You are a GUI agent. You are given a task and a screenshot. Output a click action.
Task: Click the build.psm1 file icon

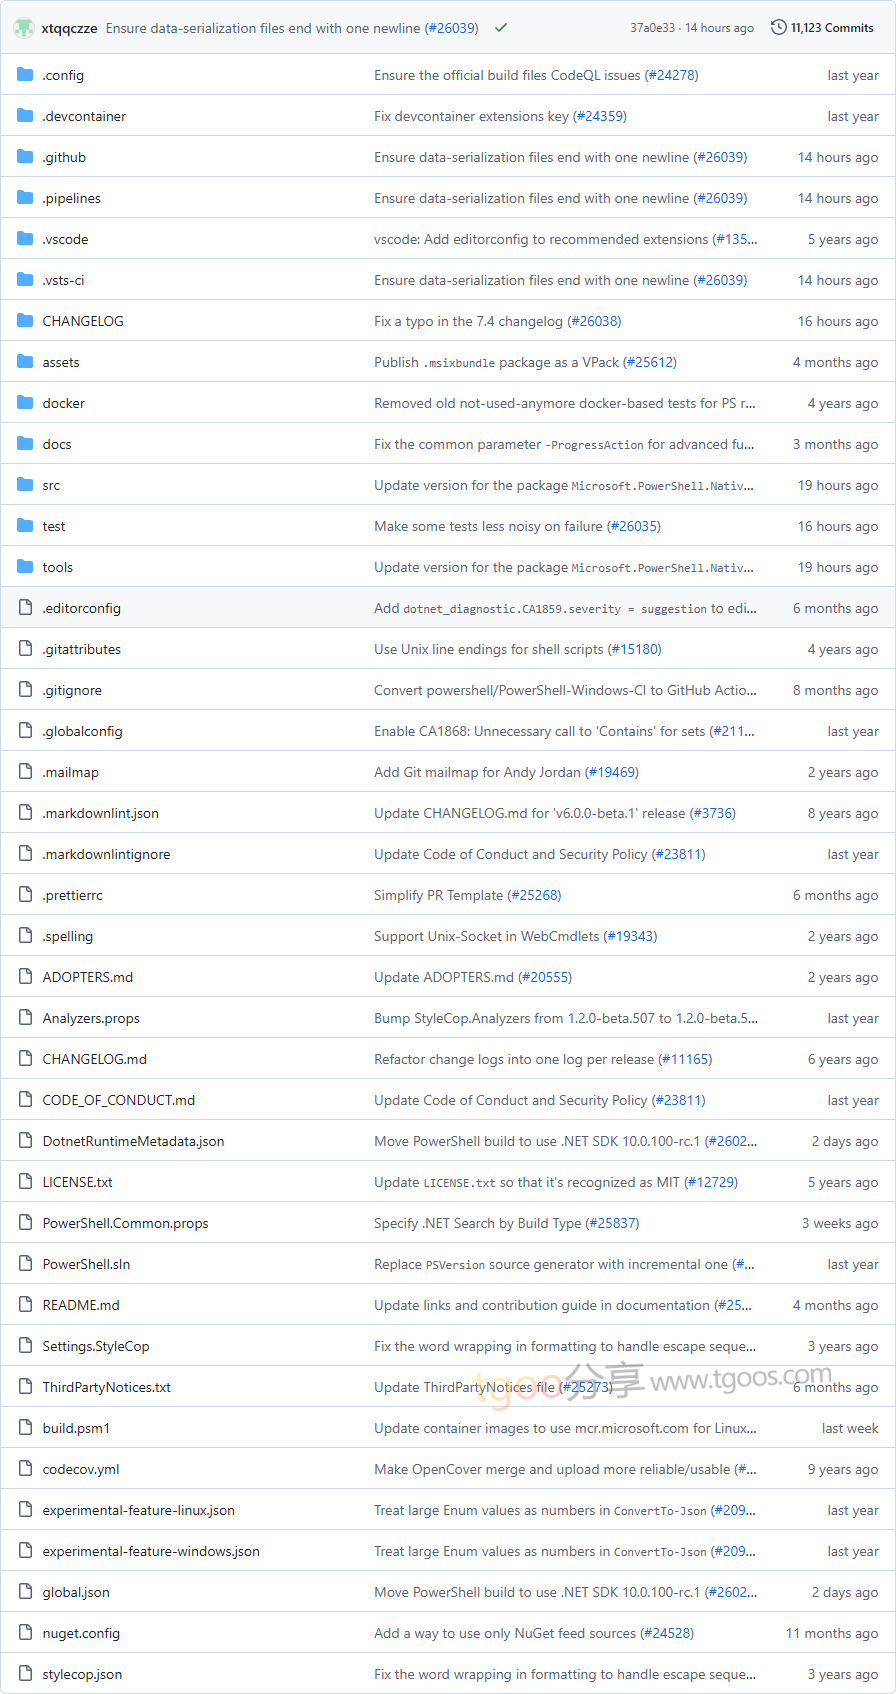25,1428
